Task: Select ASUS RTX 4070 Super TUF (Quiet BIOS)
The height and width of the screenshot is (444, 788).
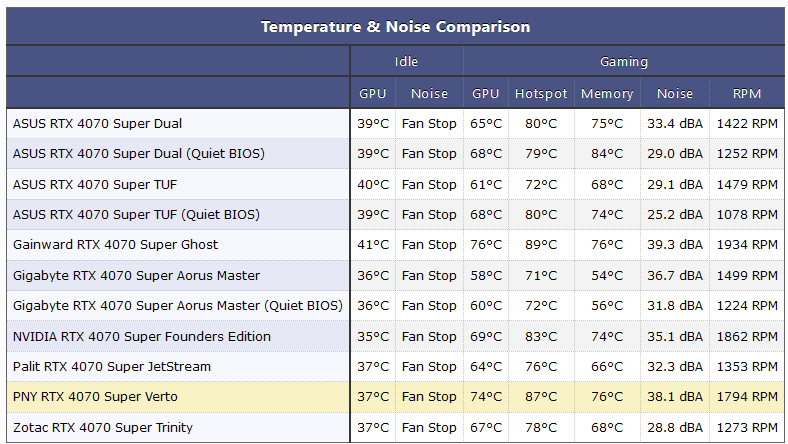Action: pos(135,215)
